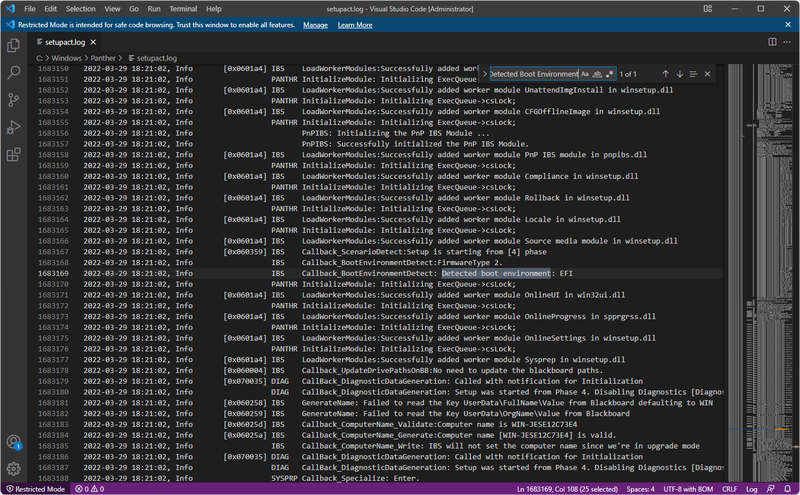Click line number 1683169 in gutter
Screen dimensions: 800x495
coord(53,274)
